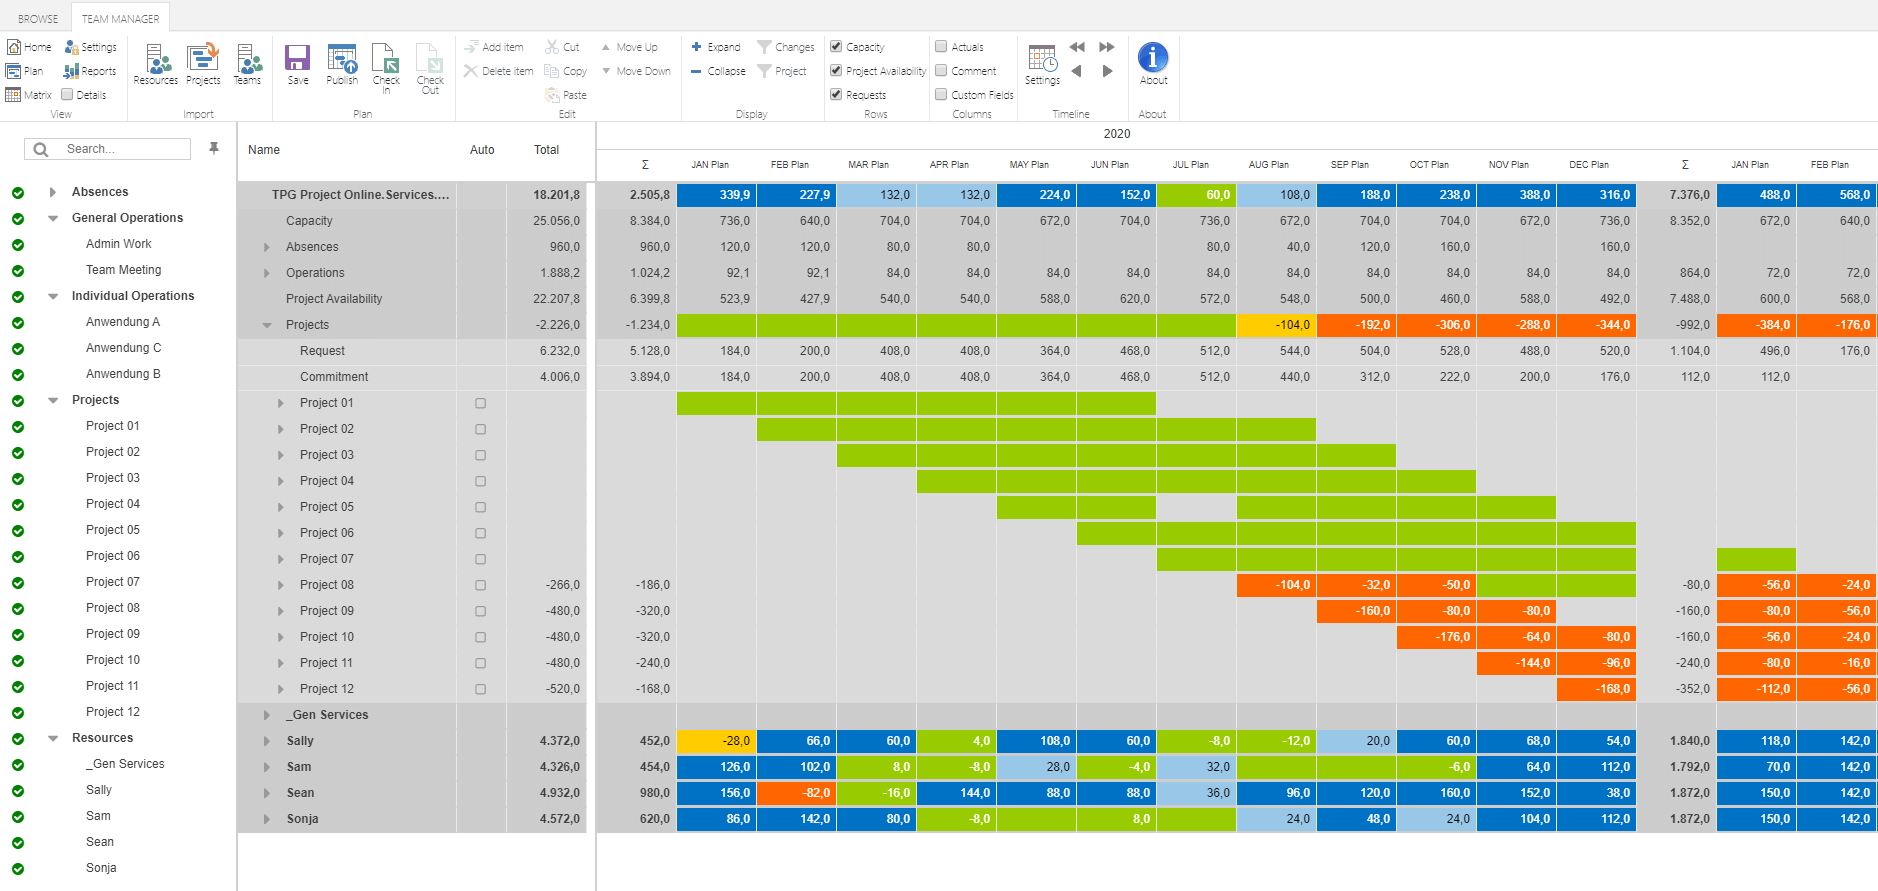Open the Resources import icon
The width and height of the screenshot is (1878, 891).
tap(156, 62)
